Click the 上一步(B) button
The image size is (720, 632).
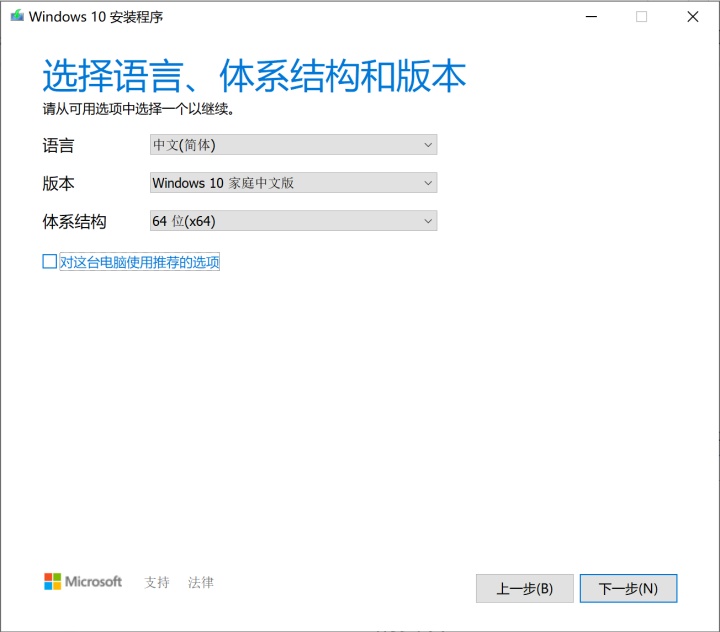click(524, 588)
